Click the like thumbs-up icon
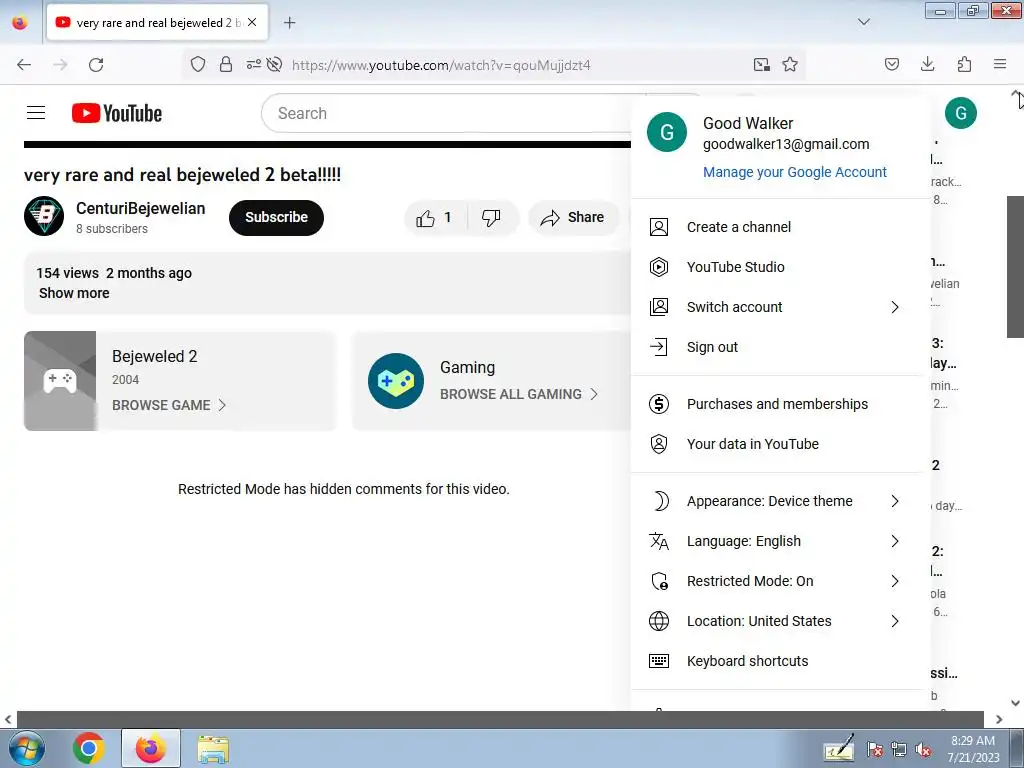Image resolution: width=1024 pixels, height=768 pixels. 425,217
